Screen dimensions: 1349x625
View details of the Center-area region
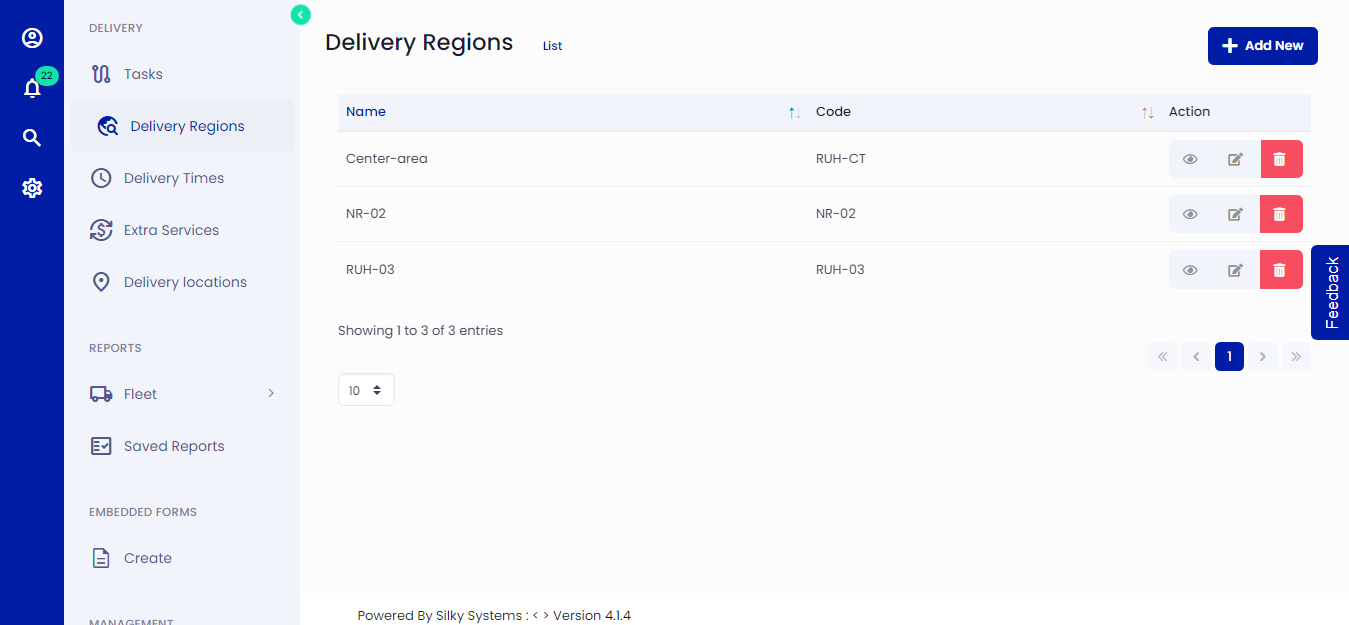[x=1190, y=158]
